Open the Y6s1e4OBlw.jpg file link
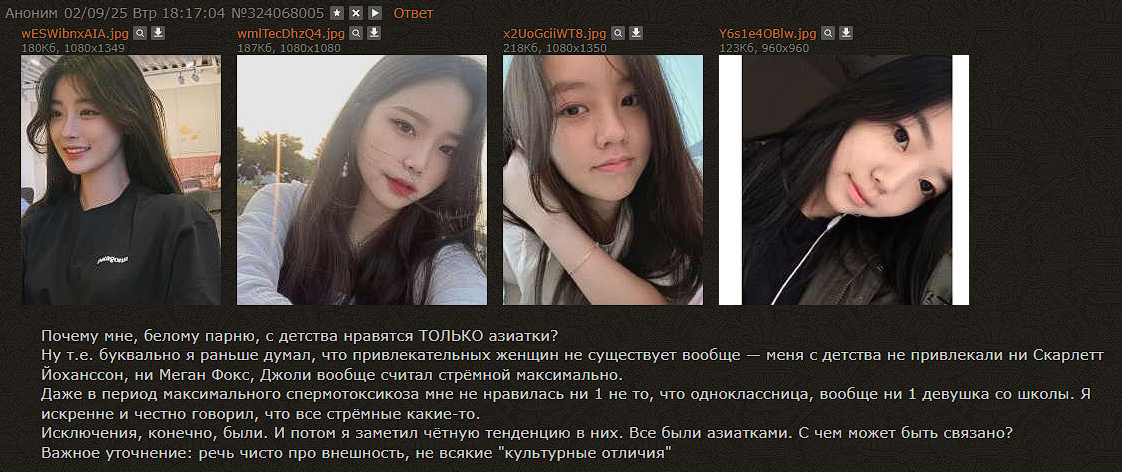This screenshot has height=472, width=1122. [x=767, y=34]
